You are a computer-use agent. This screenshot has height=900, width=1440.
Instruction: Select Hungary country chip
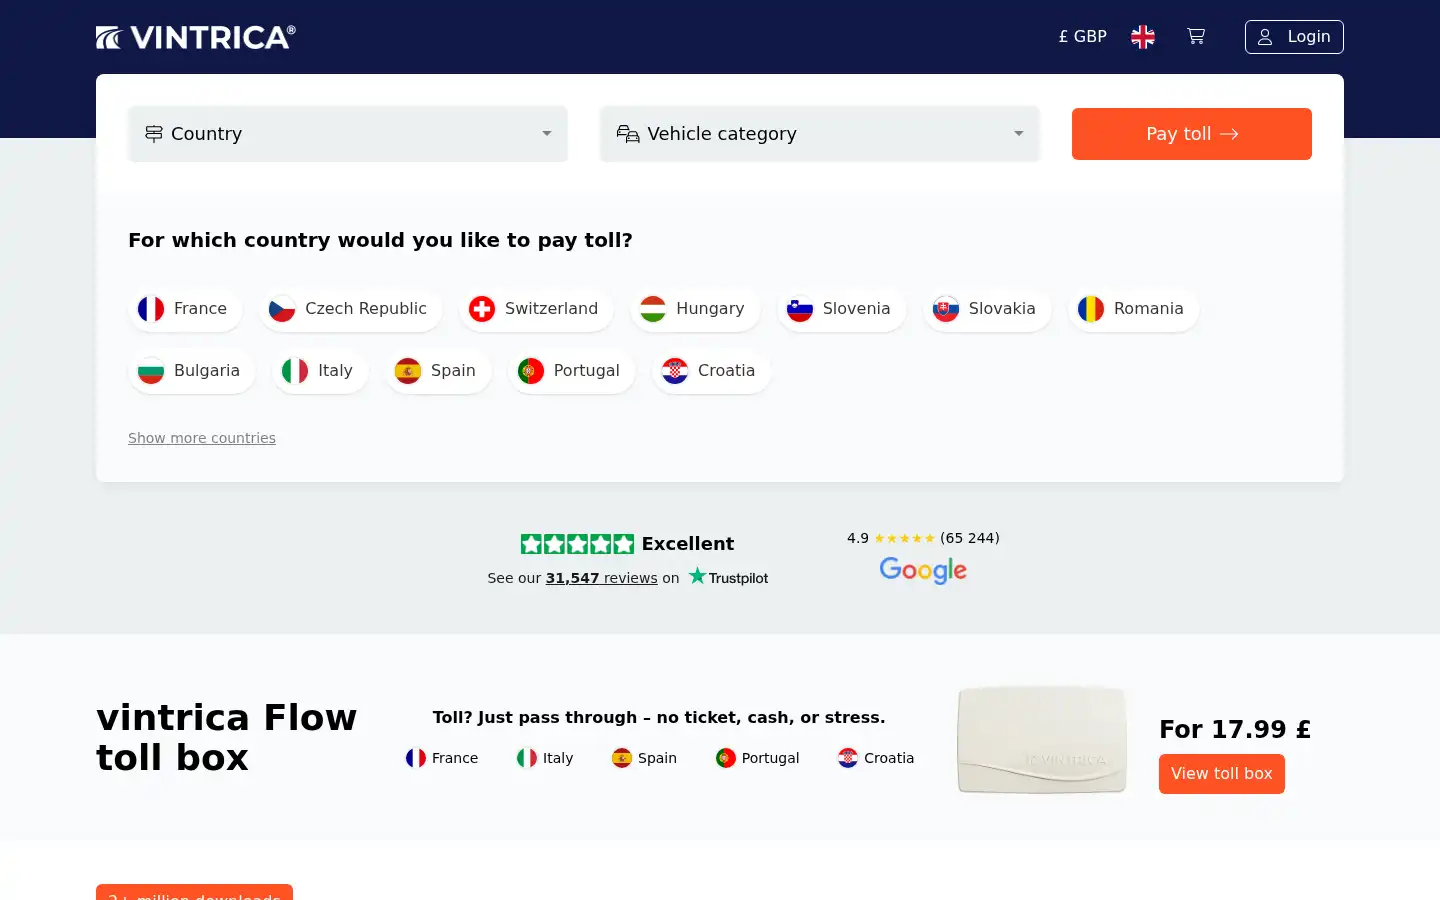(695, 309)
